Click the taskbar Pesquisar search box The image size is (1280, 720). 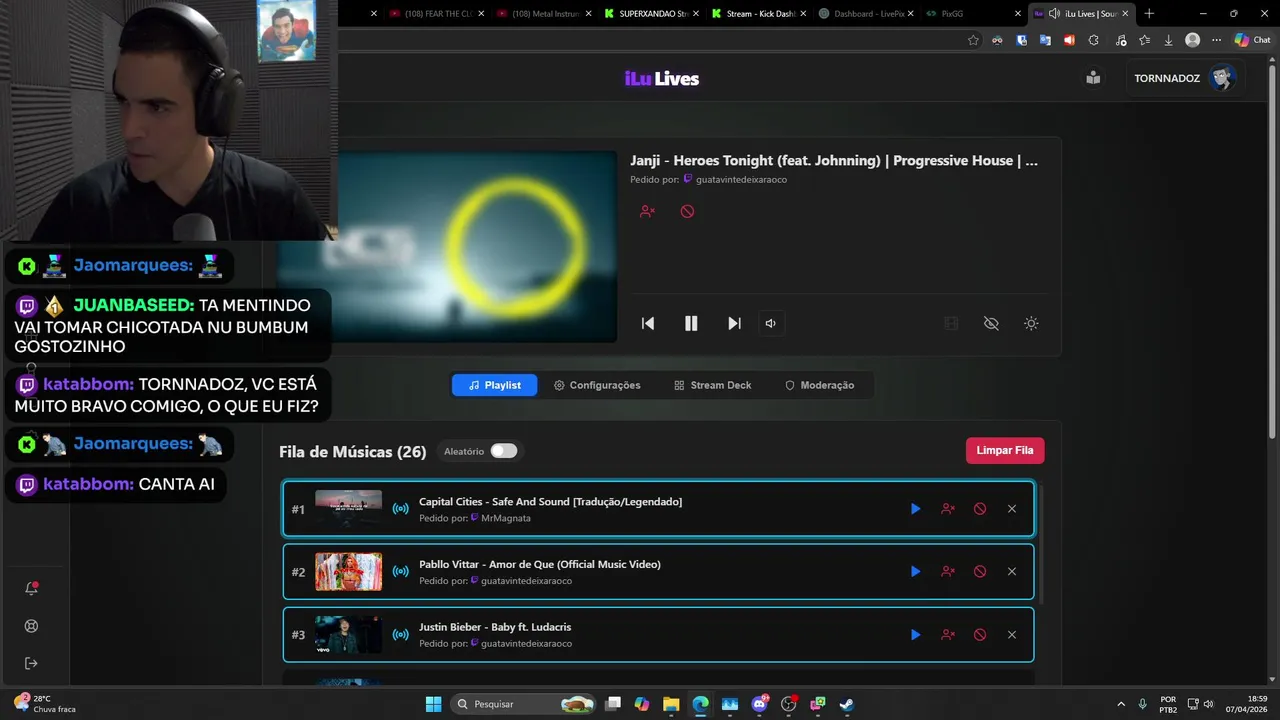pyautogui.click(x=524, y=704)
